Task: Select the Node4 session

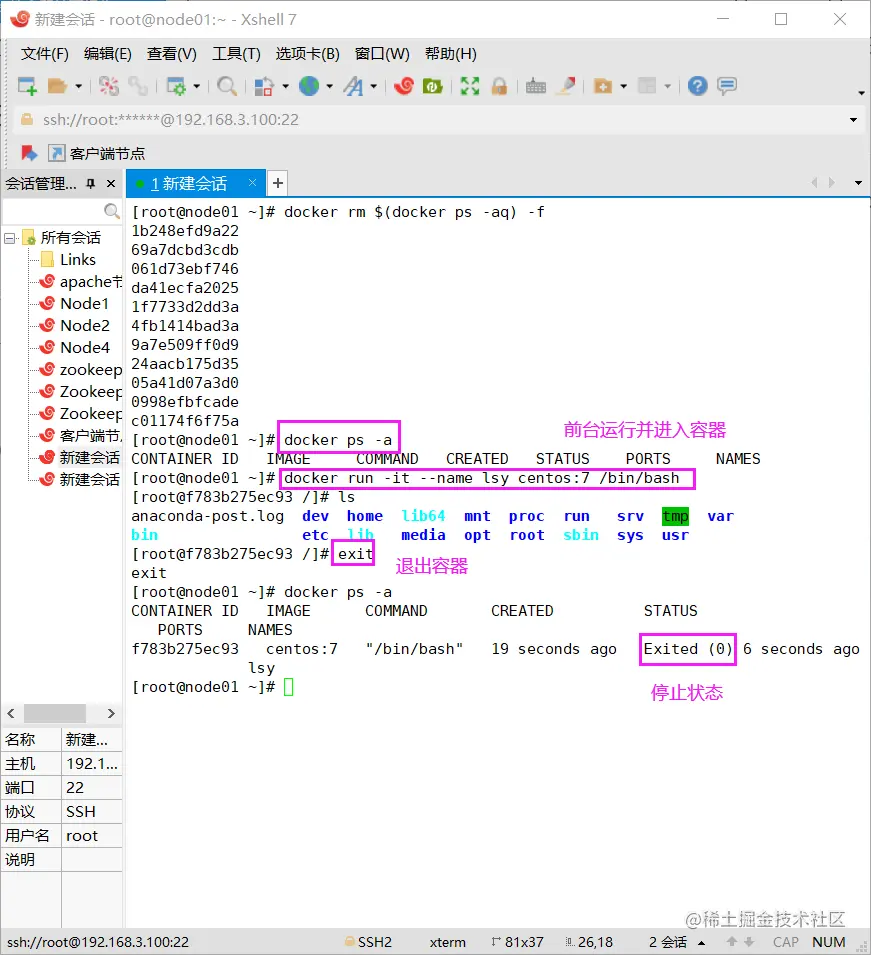Action: (85, 348)
